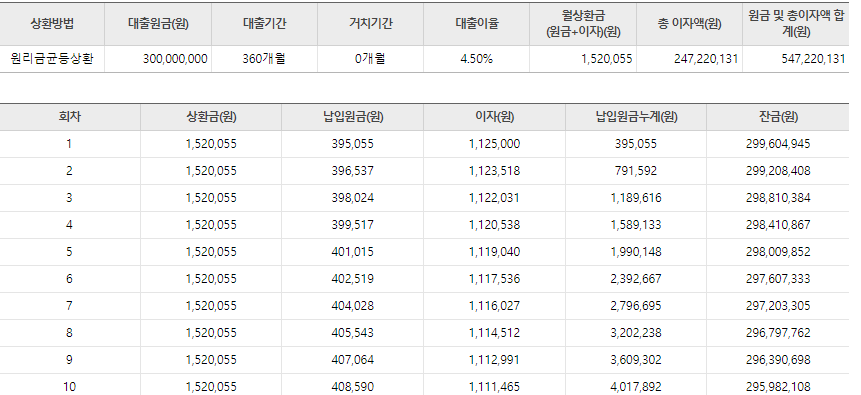Select balance value 299,208,408
This screenshot has height=395, width=861.
click(778, 171)
